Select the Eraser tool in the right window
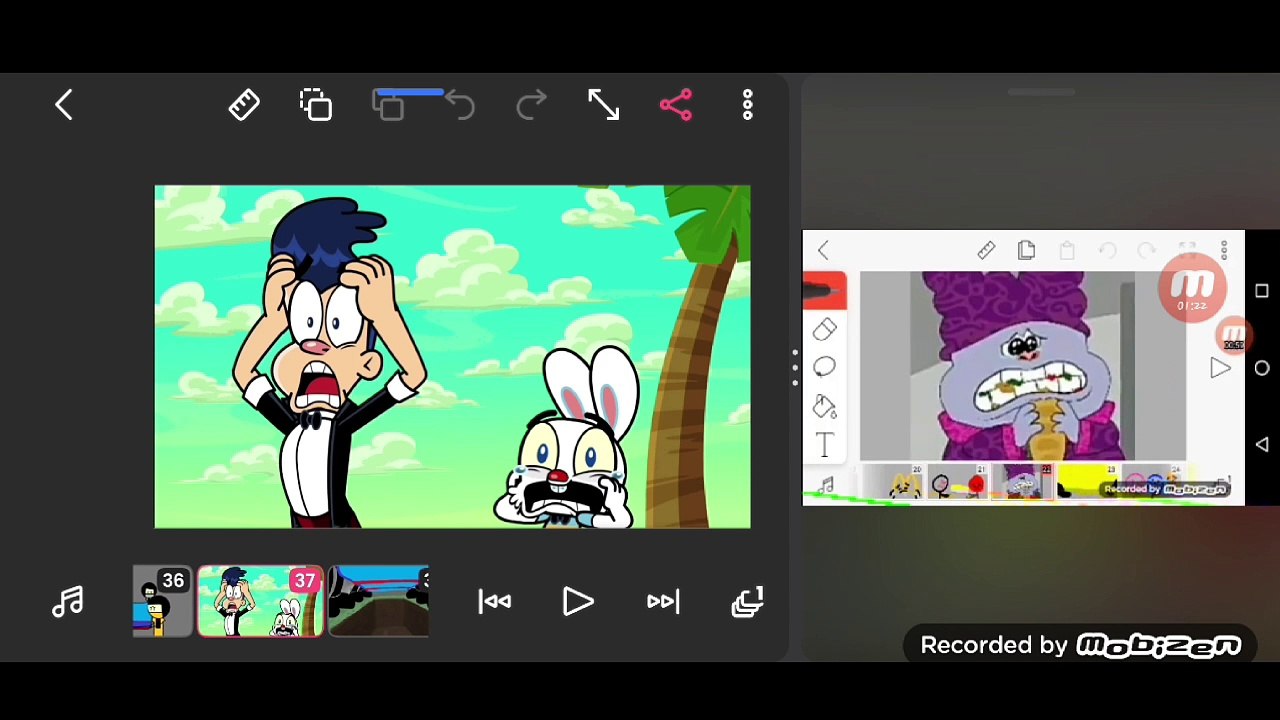Image resolution: width=1280 pixels, height=720 pixels. click(824, 329)
